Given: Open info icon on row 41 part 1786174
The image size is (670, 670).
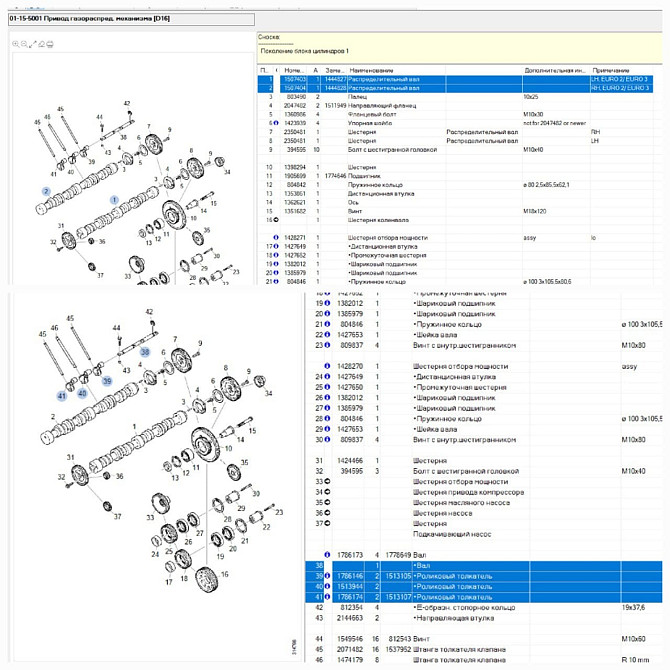Looking at the screenshot, I should click(327, 597).
